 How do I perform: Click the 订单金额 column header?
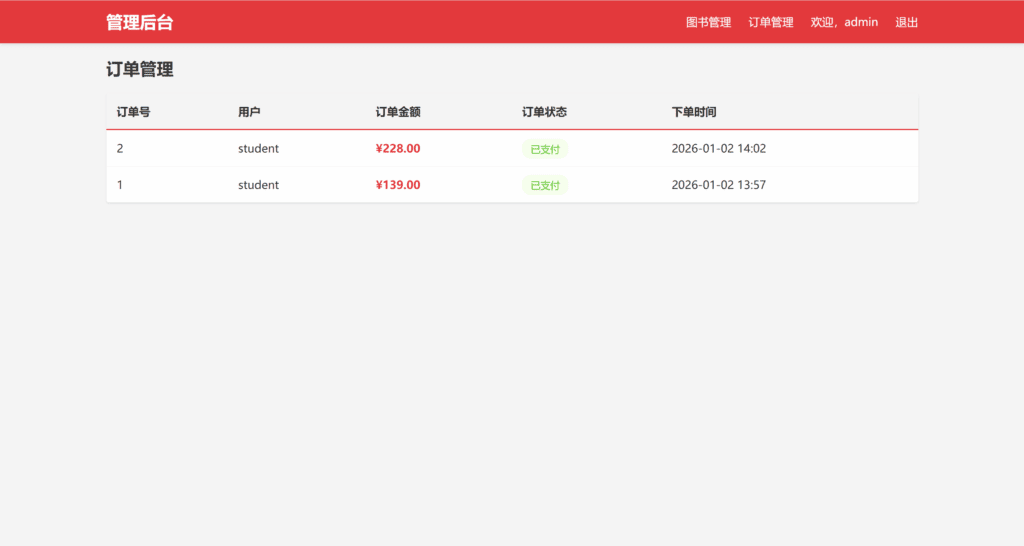(x=397, y=112)
